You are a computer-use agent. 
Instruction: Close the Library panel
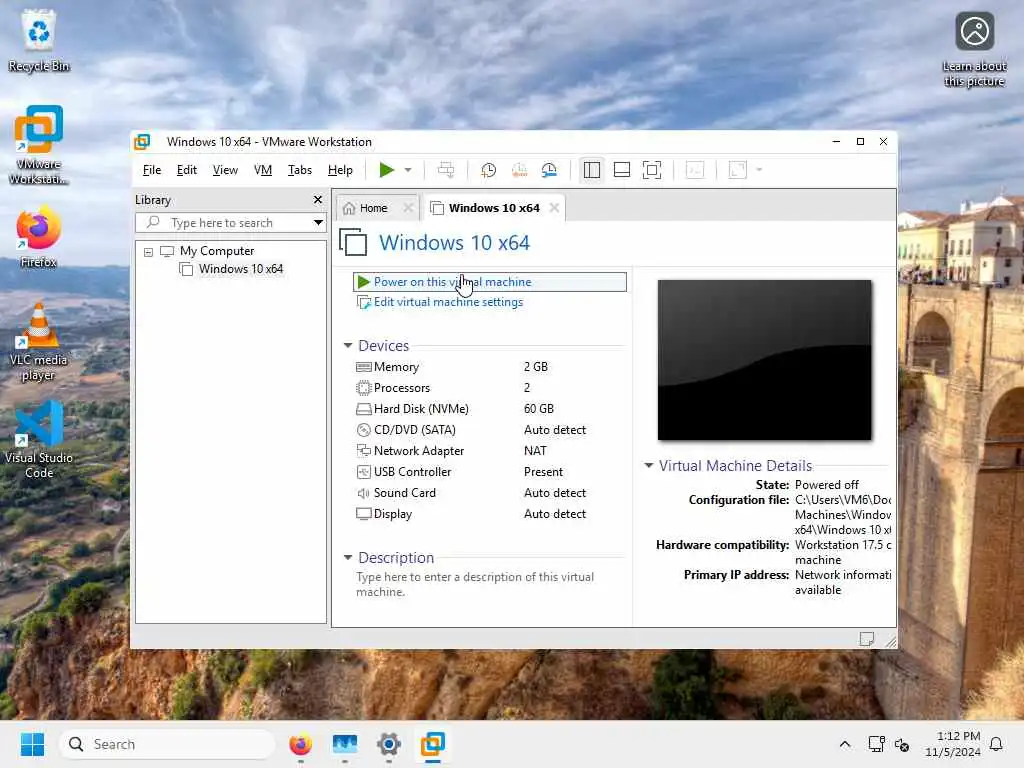318,200
